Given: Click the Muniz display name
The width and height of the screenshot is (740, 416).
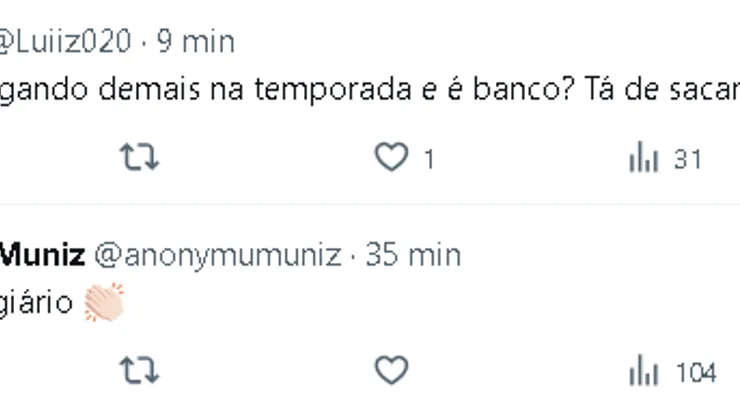Looking at the screenshot, I should pos(42,255).
